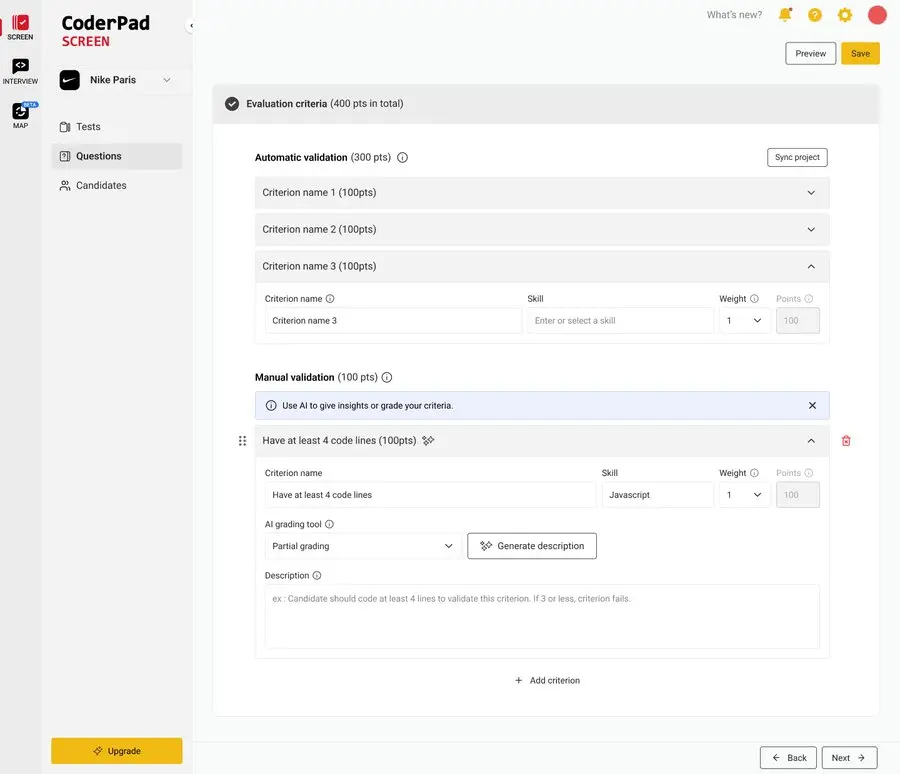Click the Preview button

(810, 53)
